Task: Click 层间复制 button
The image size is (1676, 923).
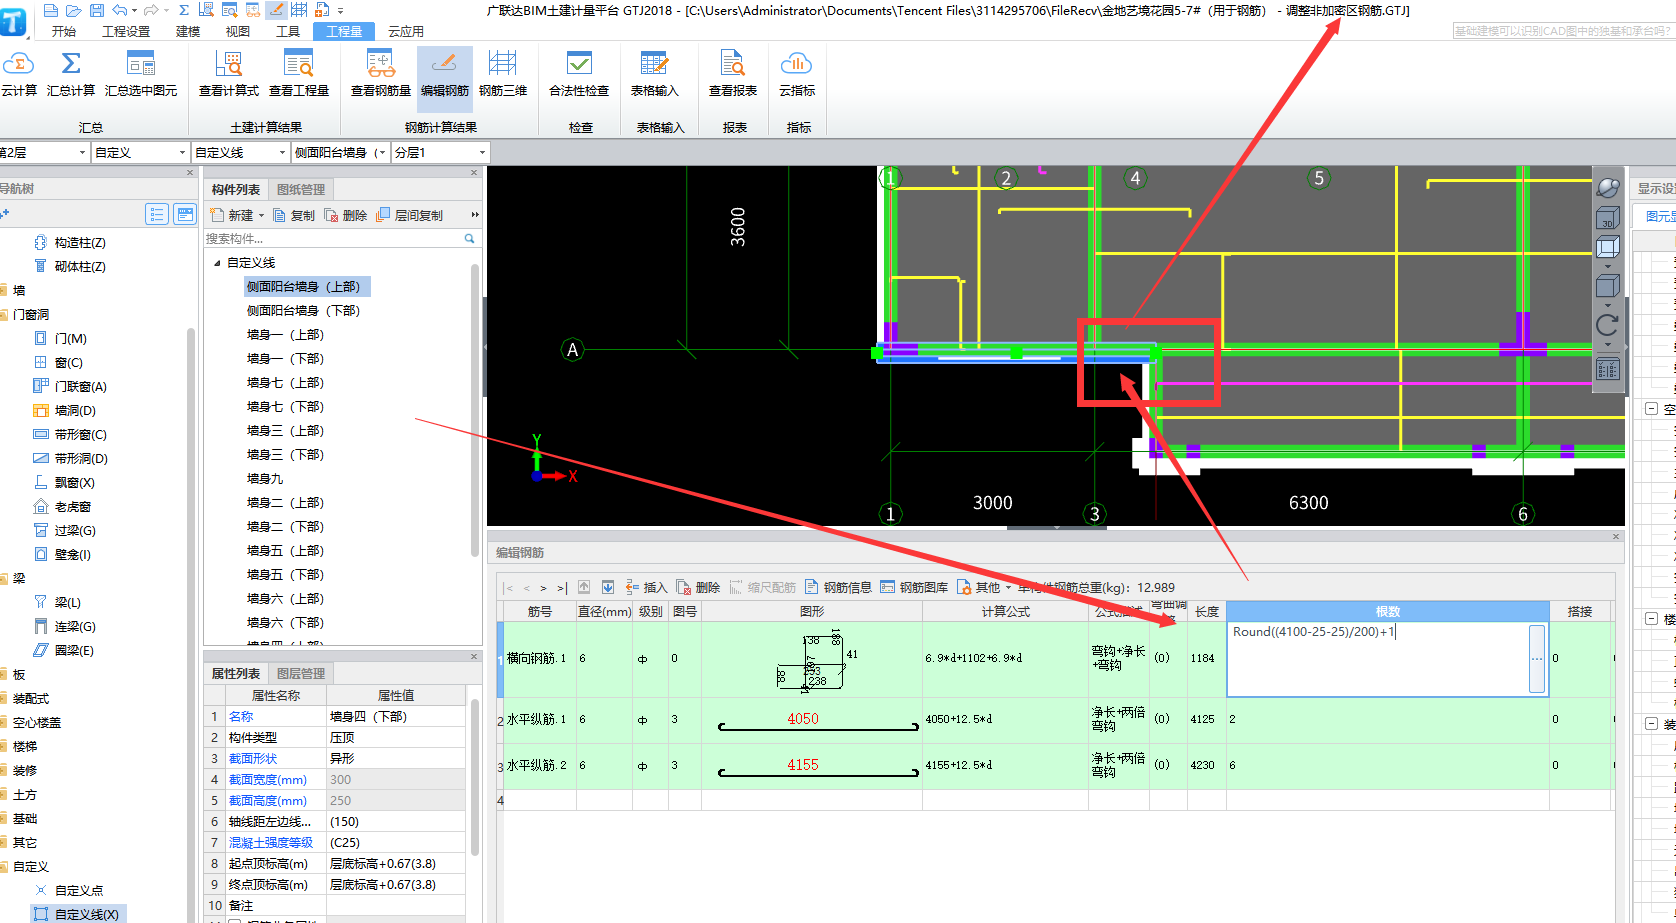Action: [x=410, y=215]
